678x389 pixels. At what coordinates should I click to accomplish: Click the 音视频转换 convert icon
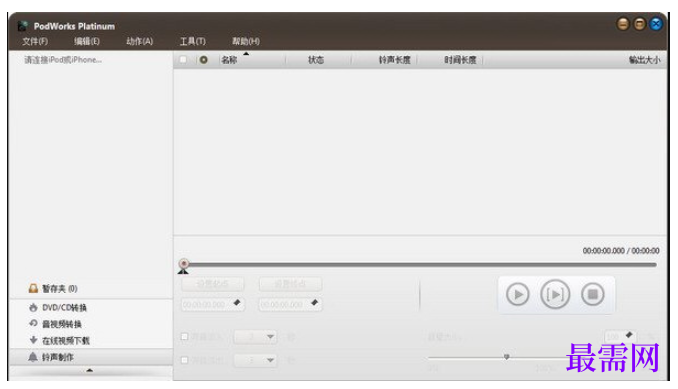coord(33,323)
